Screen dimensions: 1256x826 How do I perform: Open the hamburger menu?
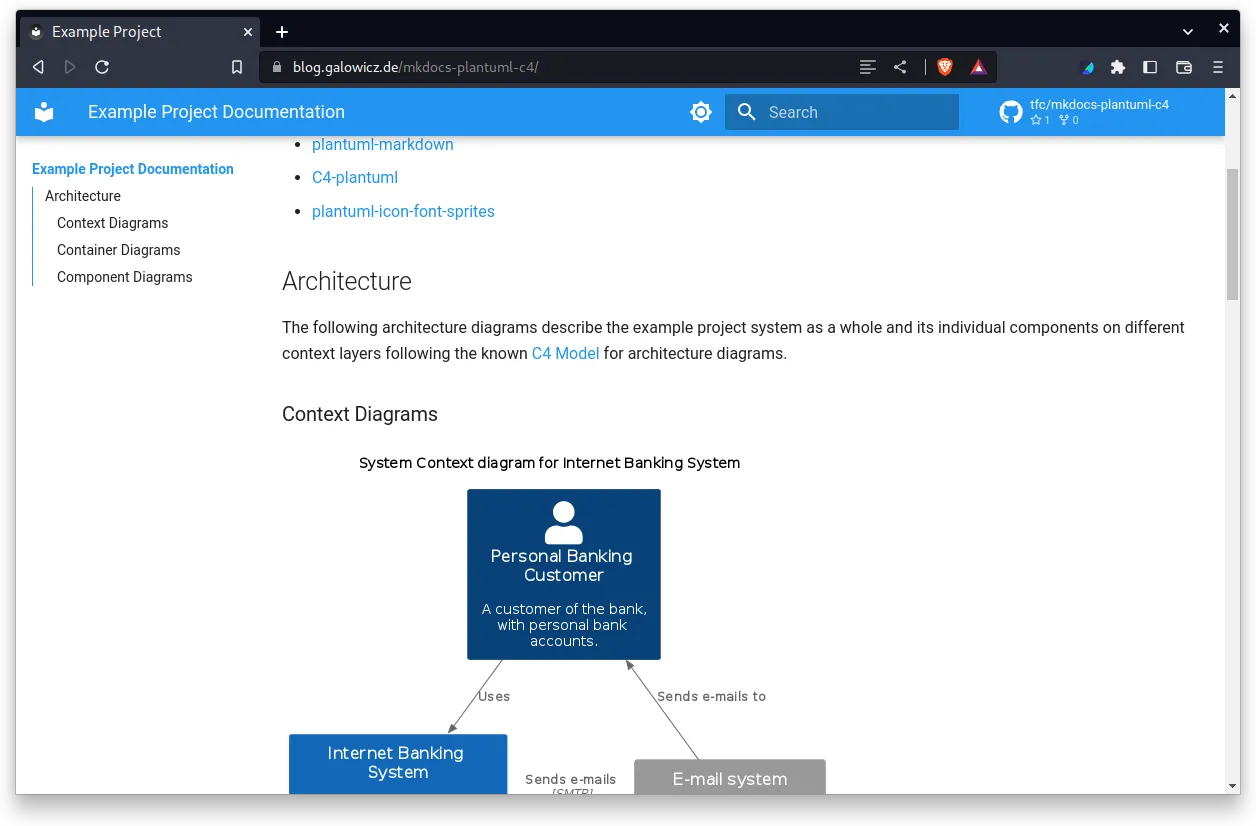(x=1218, y=67)
